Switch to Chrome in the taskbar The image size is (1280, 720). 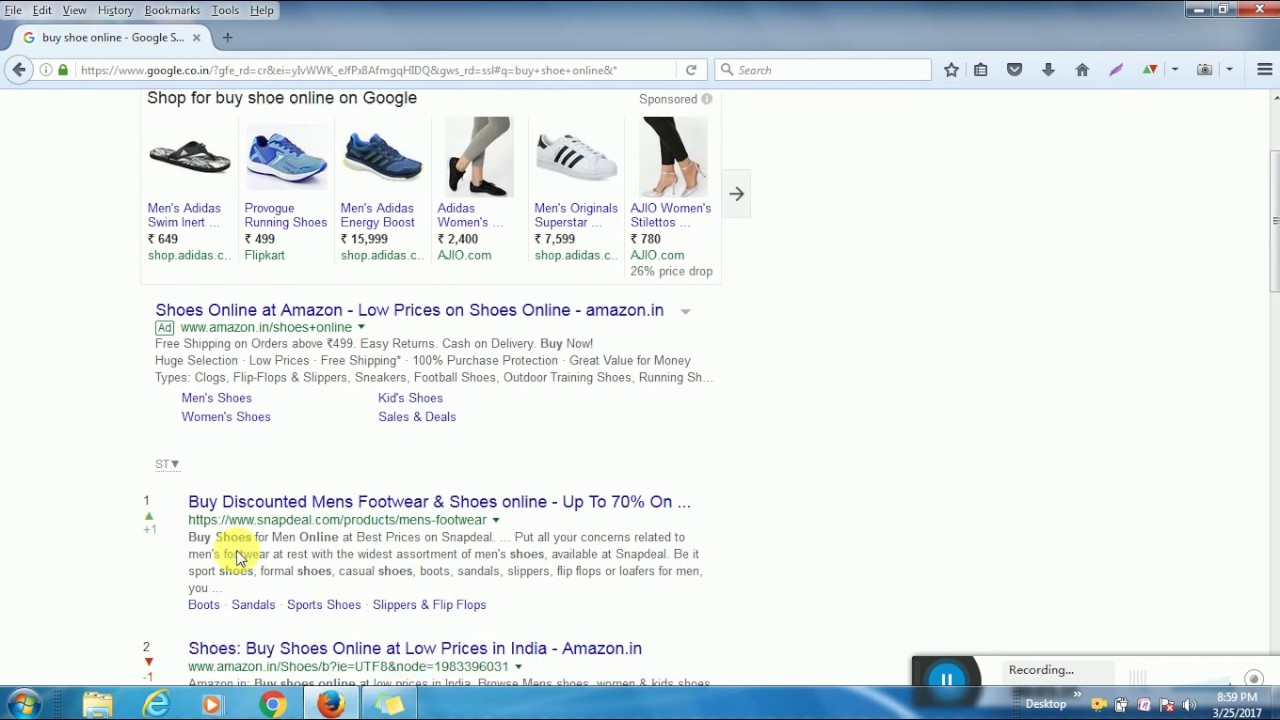272,705
